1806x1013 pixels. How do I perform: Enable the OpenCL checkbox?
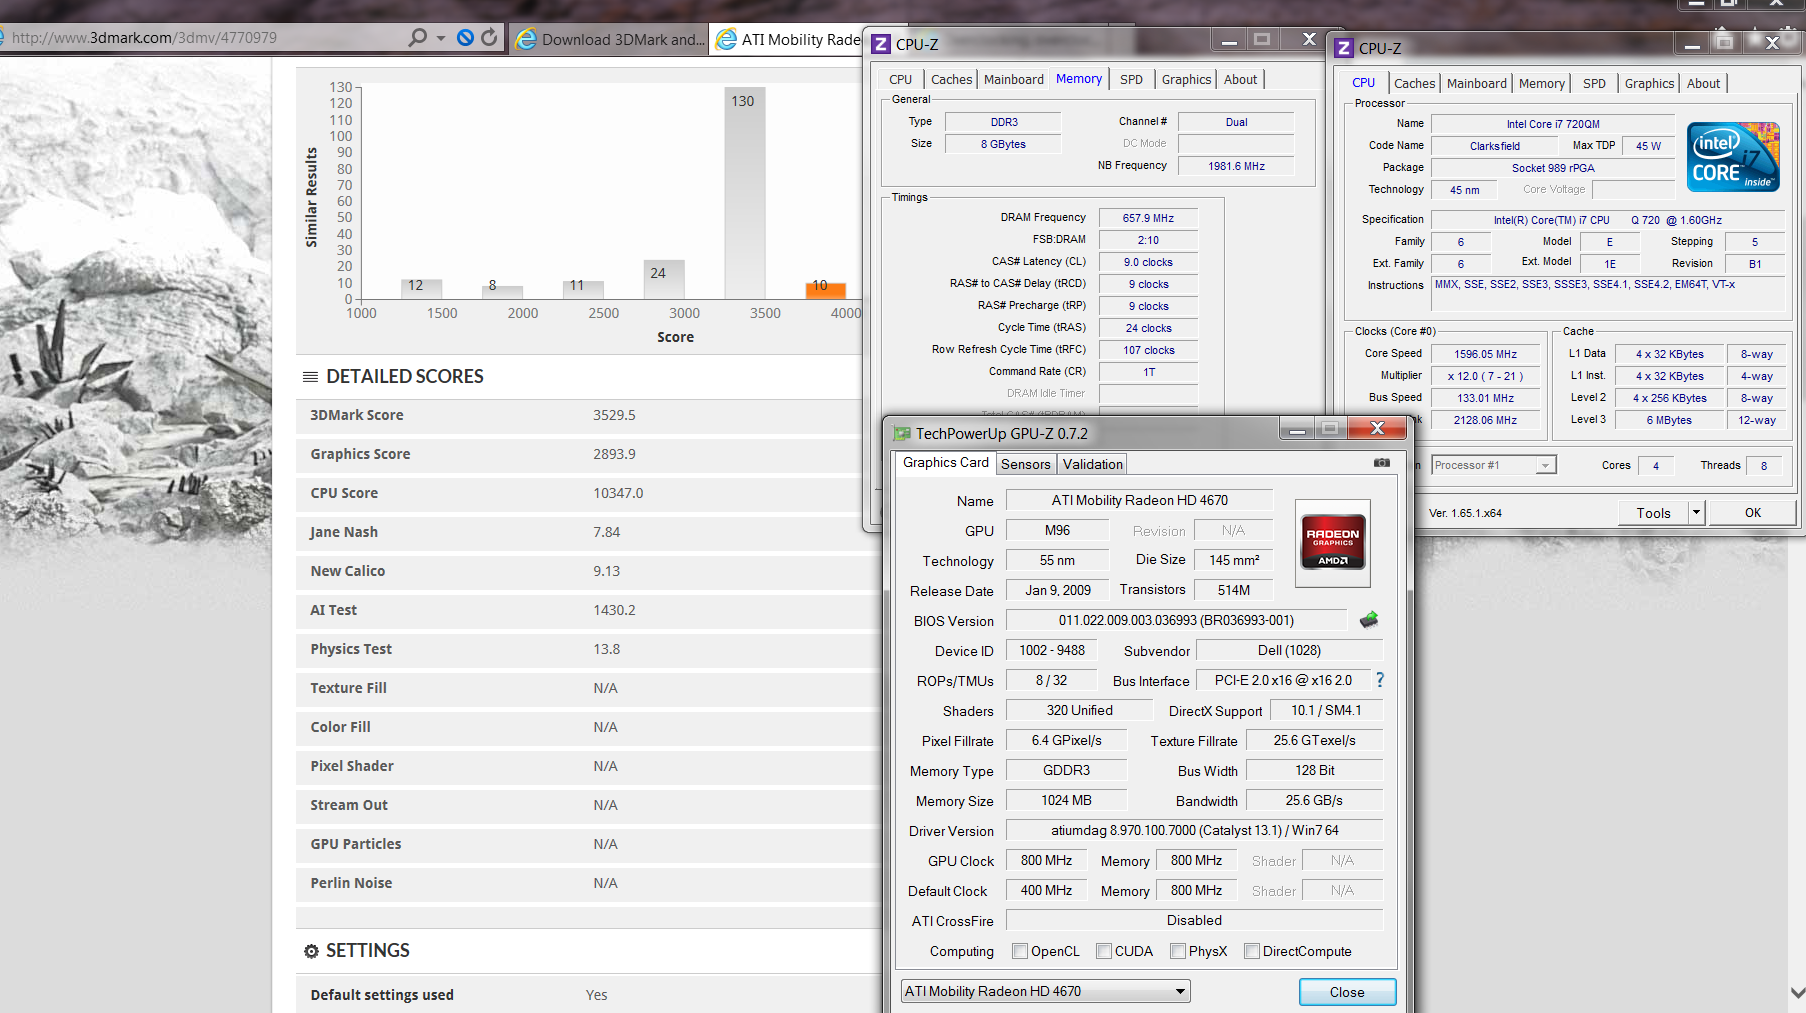[x=1020, y=951]
